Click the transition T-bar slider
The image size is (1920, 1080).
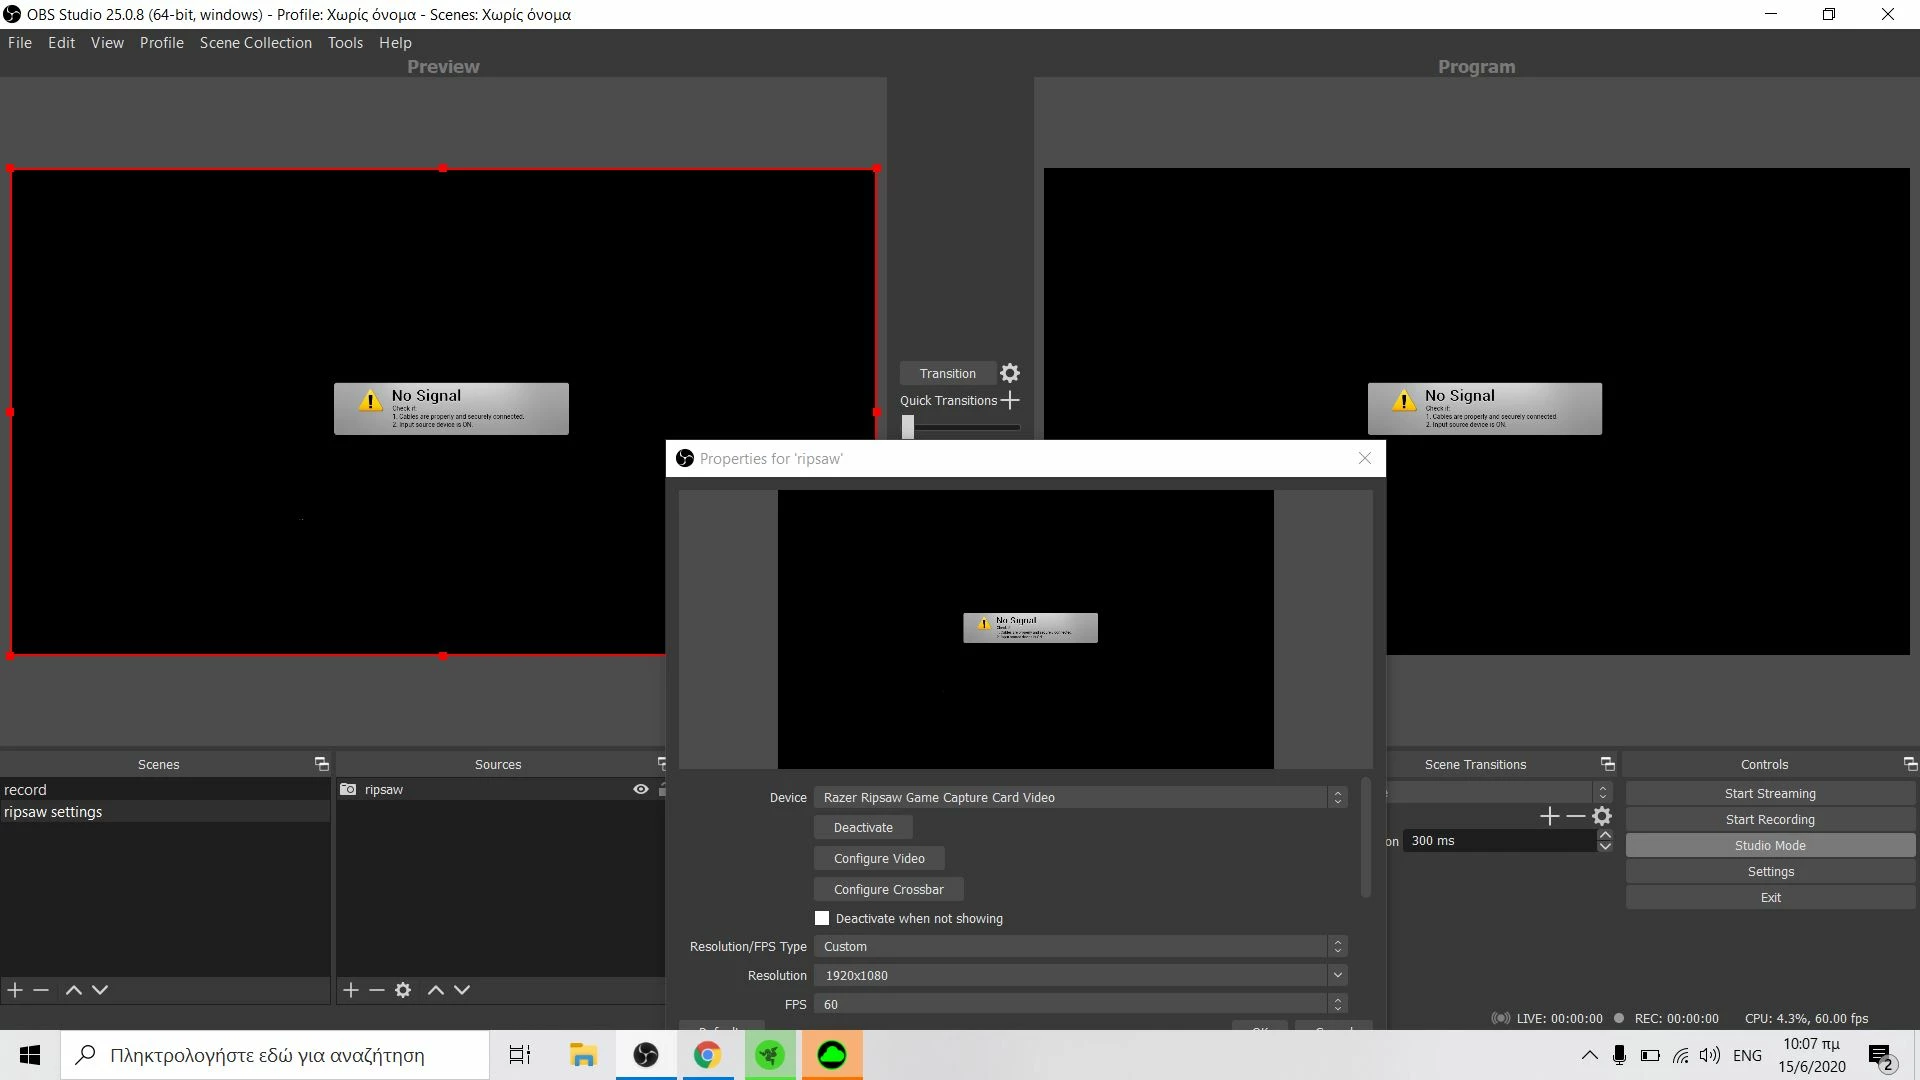pos(908,427)
